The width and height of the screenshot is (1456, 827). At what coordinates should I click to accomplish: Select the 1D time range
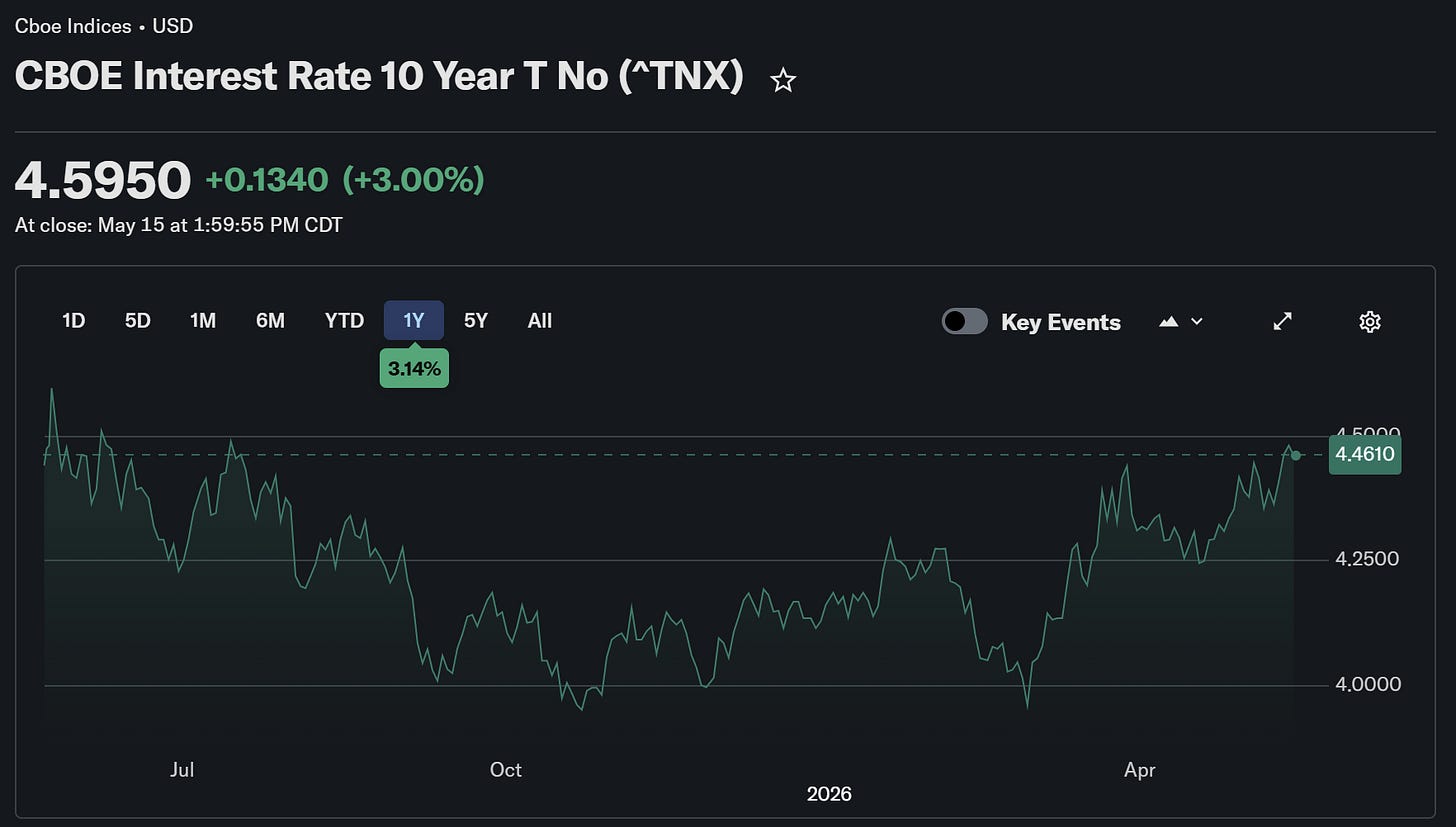[73, 321]
